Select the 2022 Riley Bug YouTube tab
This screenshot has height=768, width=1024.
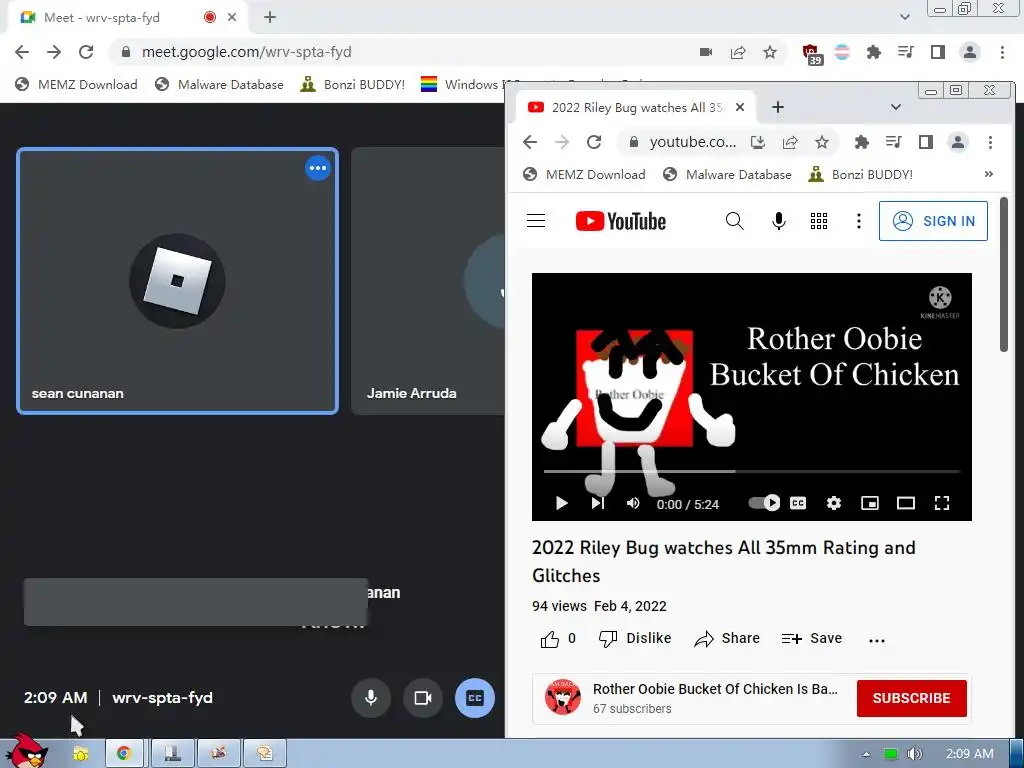[x=637, y=107]
